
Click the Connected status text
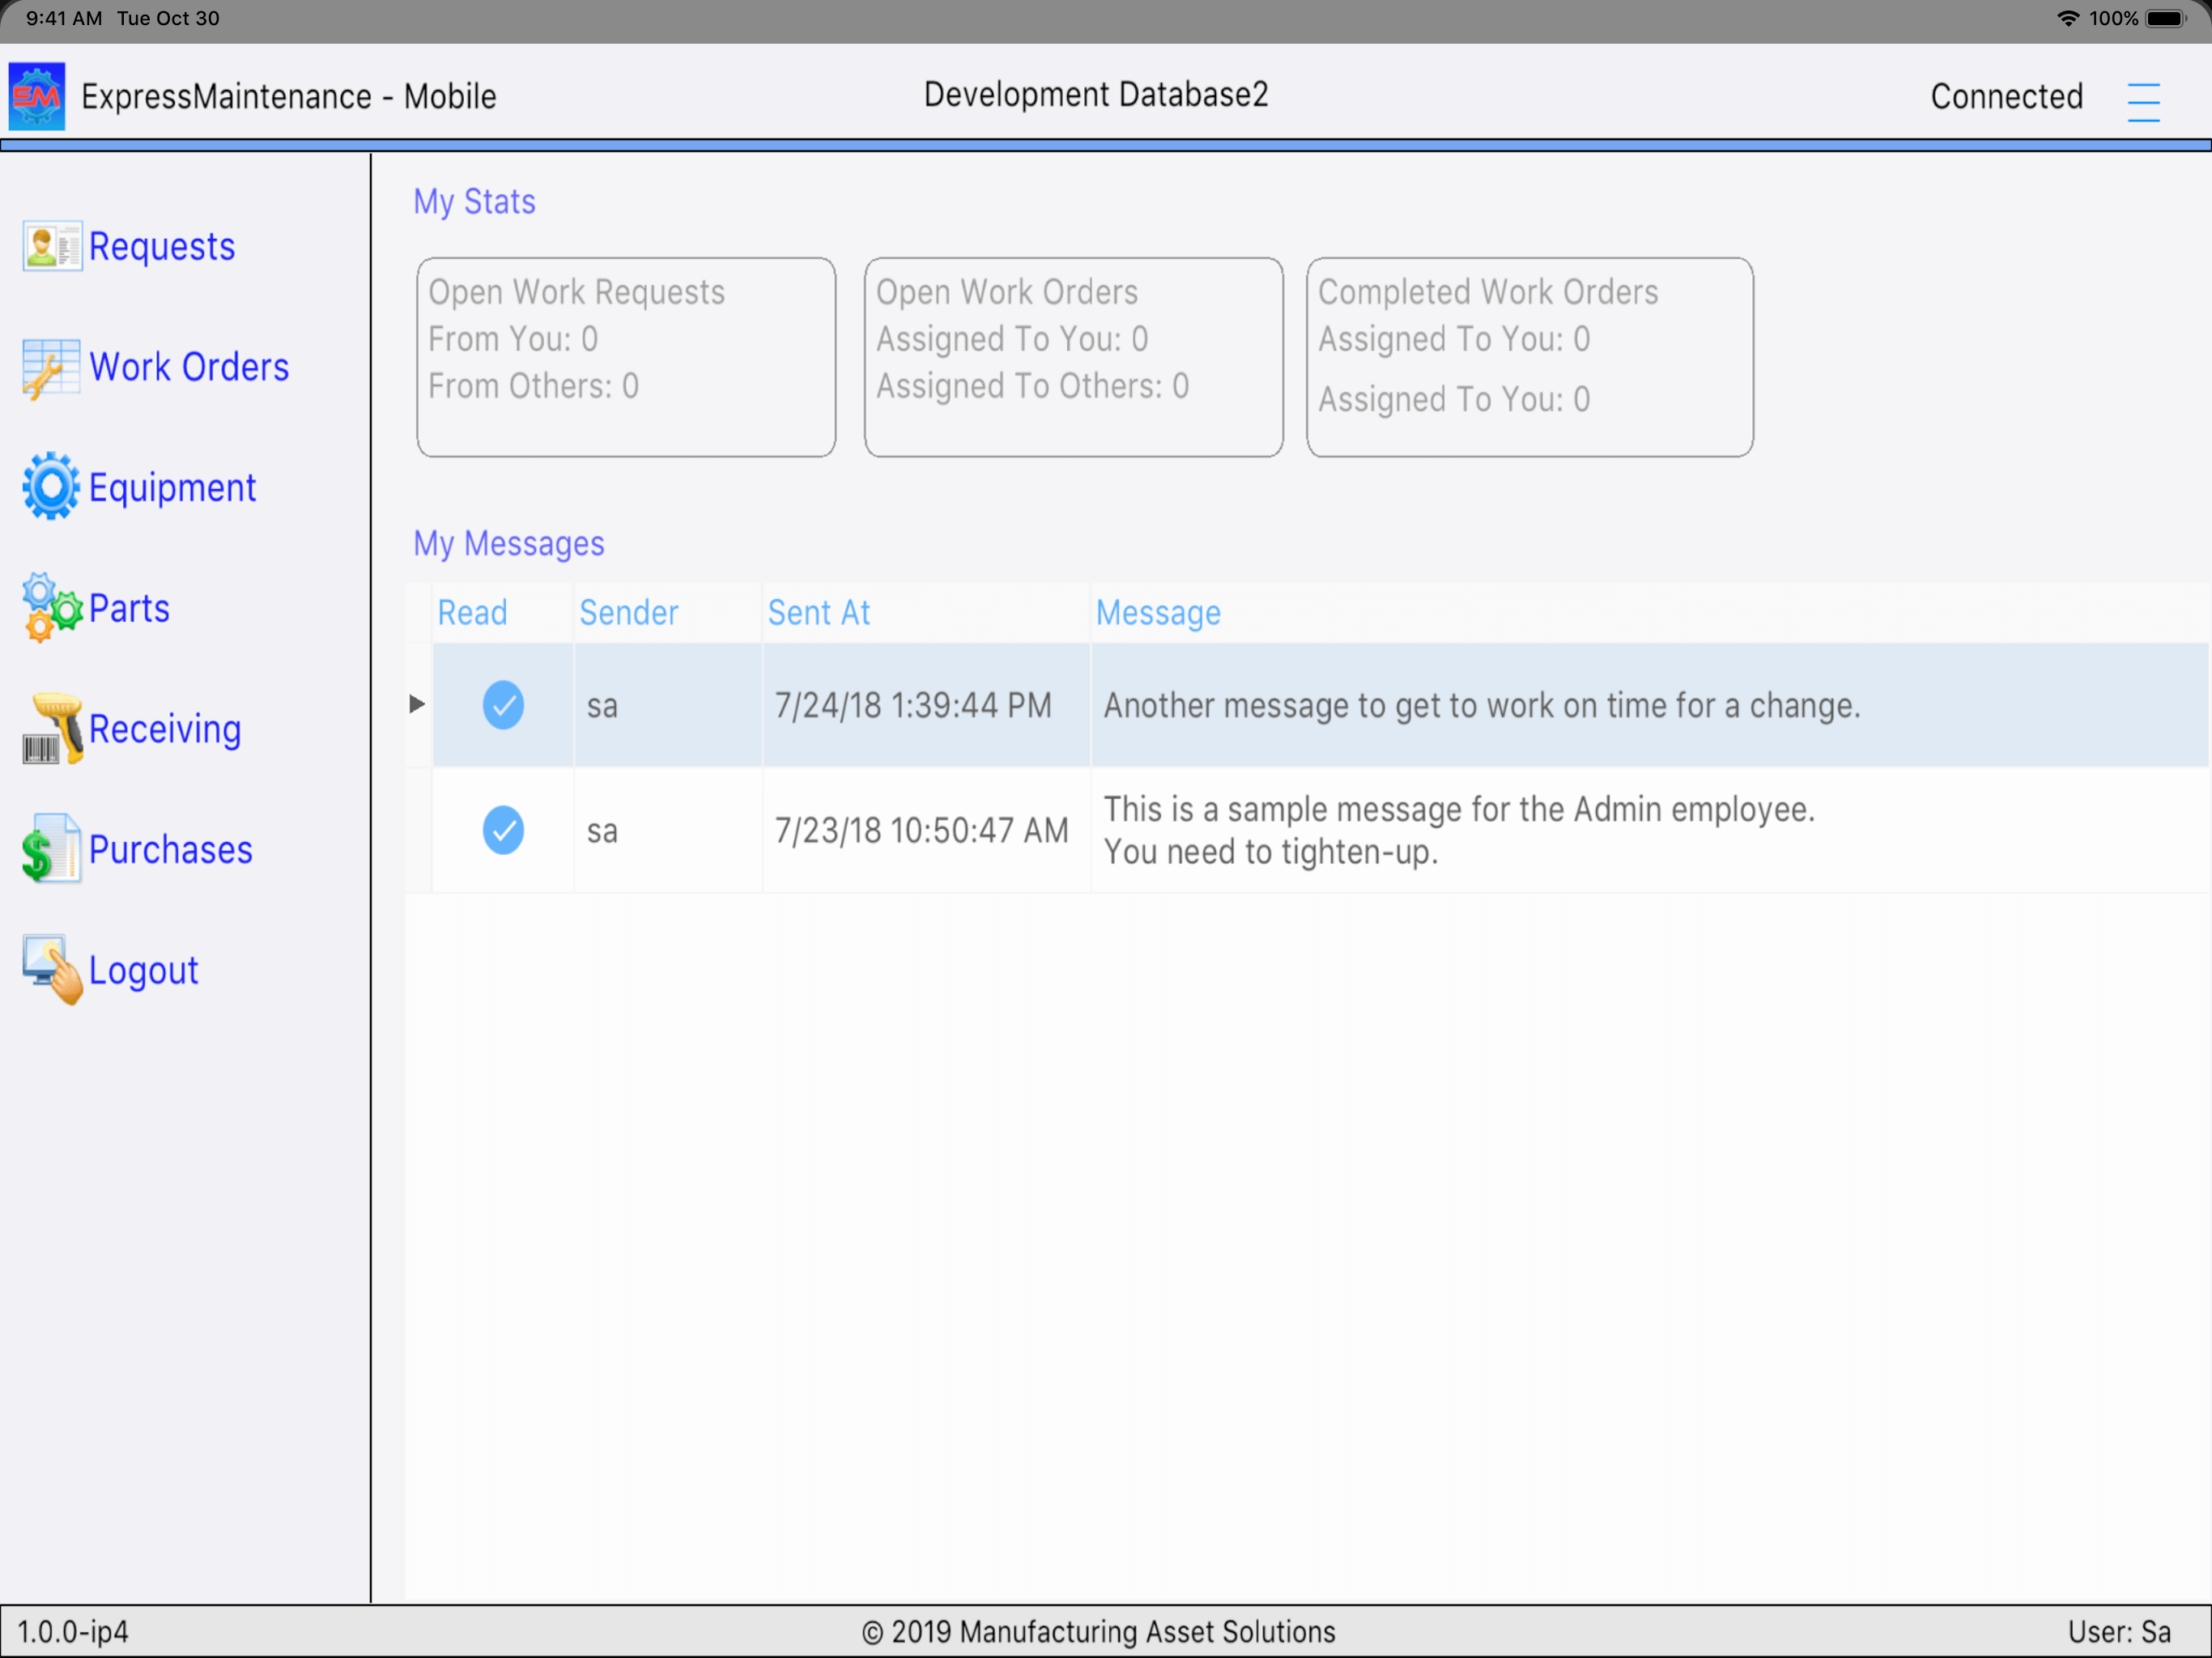pos(2006,96)
